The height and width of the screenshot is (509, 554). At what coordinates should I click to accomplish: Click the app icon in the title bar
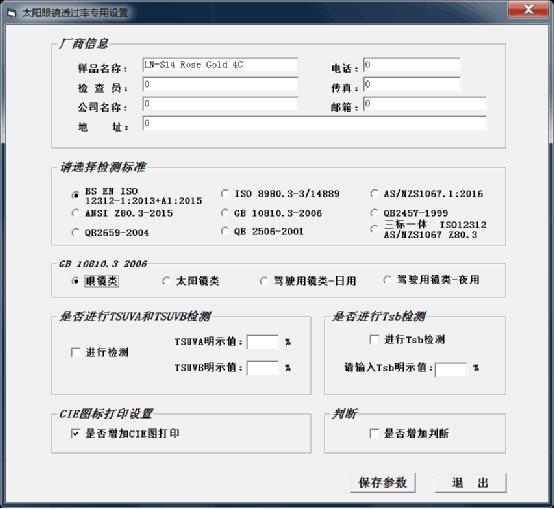pyautogui.click(x=12, y=13)
